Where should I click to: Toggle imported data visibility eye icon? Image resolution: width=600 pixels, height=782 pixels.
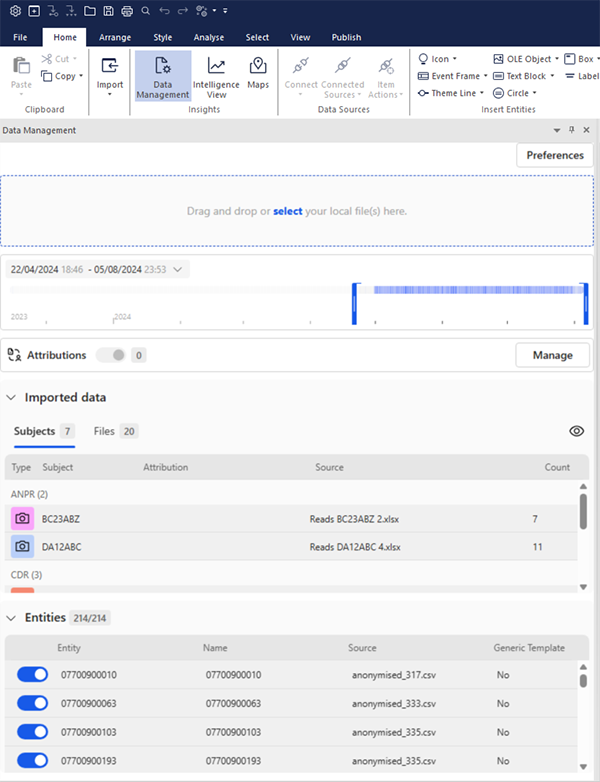click(x=576, y=431)
